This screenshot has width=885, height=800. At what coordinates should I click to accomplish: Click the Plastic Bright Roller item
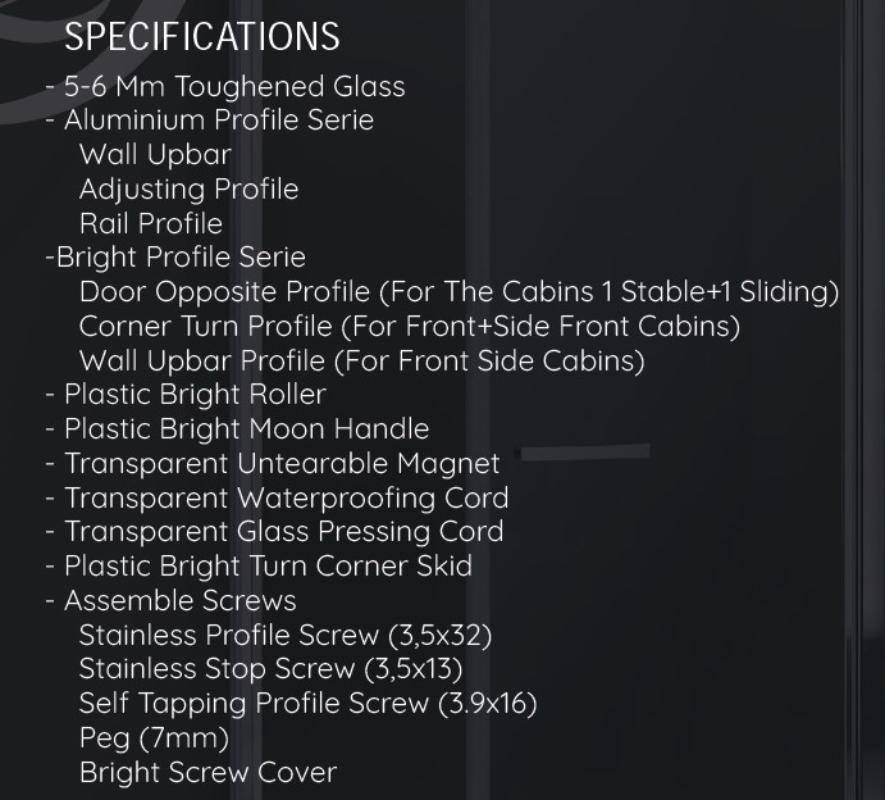(x=186, y=394)
